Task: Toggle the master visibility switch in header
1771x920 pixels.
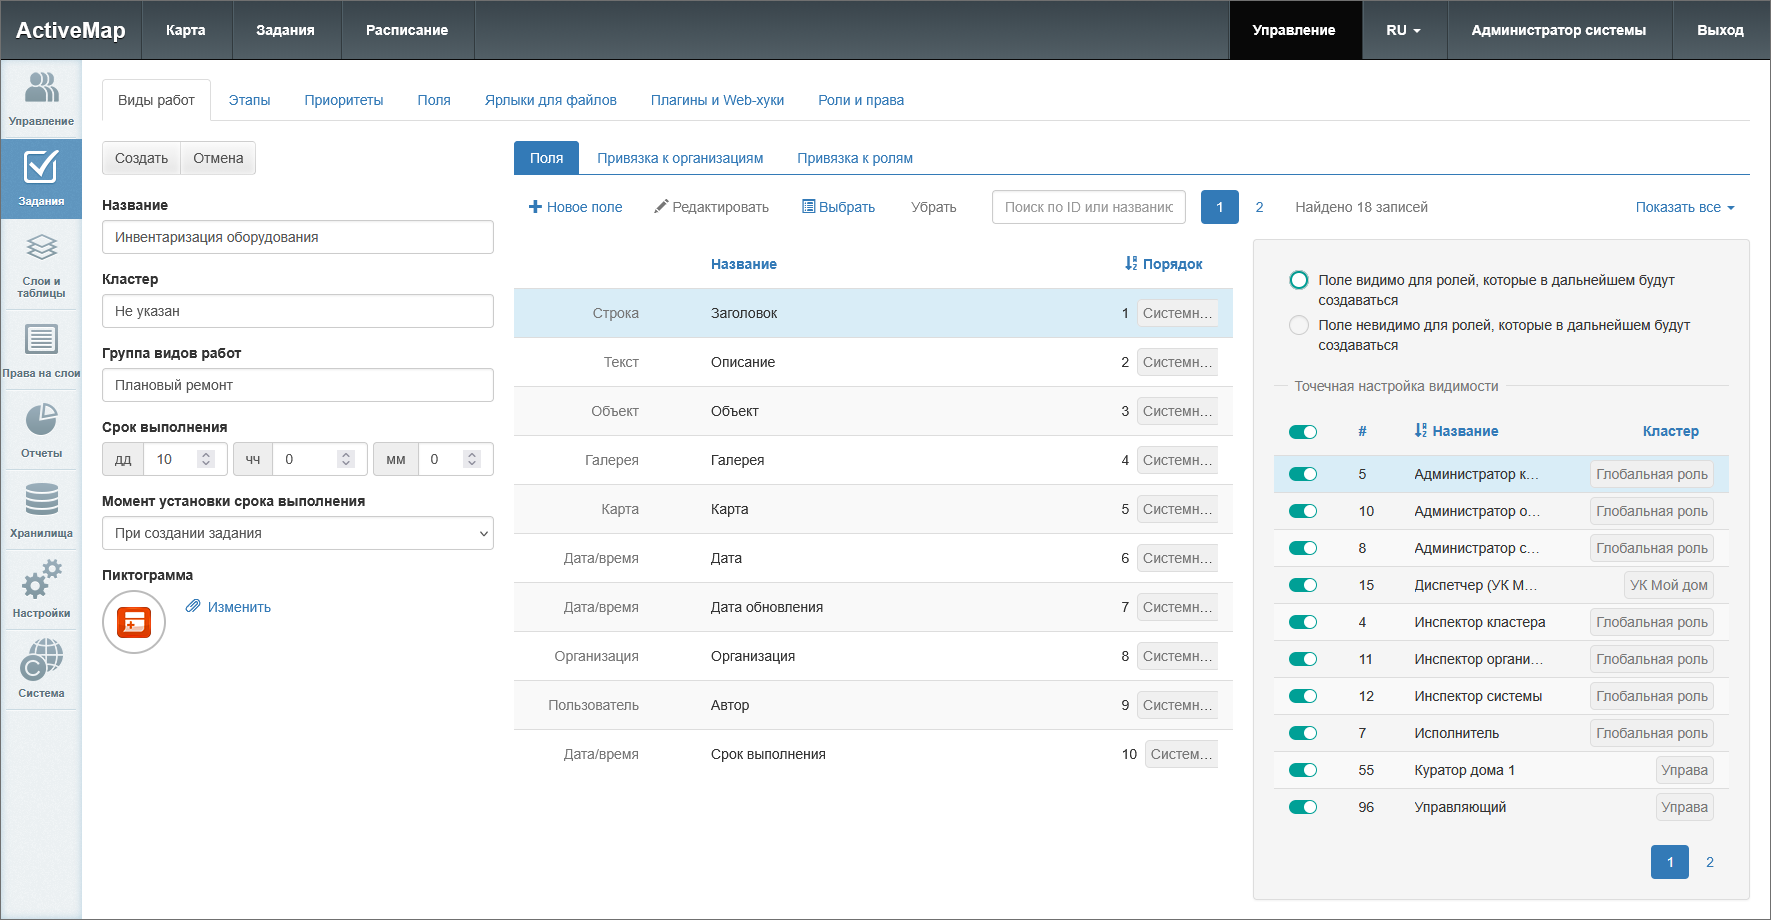Action: coord(1302,432)
